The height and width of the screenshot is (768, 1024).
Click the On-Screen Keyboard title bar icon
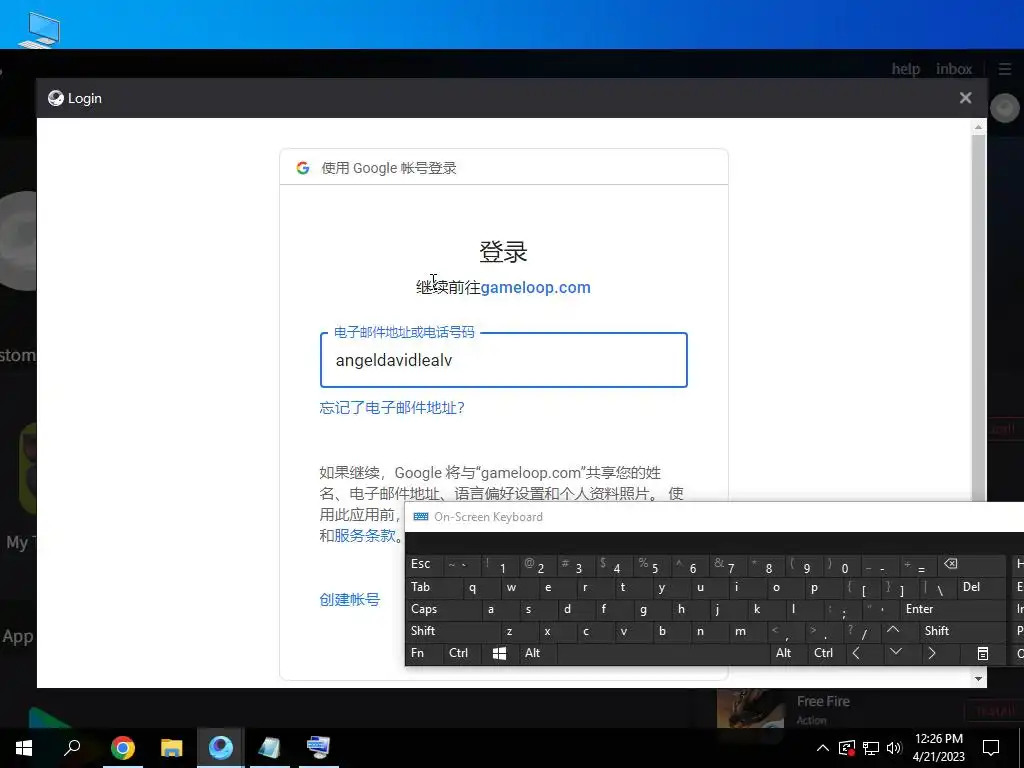point(421,517)
